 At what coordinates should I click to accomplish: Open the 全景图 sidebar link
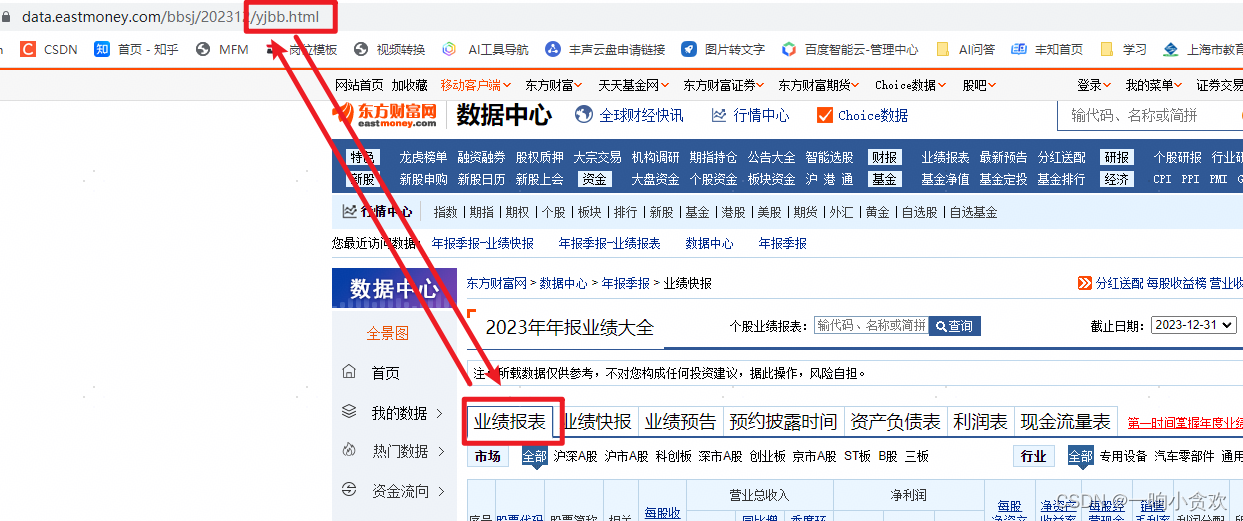point(387,333)
